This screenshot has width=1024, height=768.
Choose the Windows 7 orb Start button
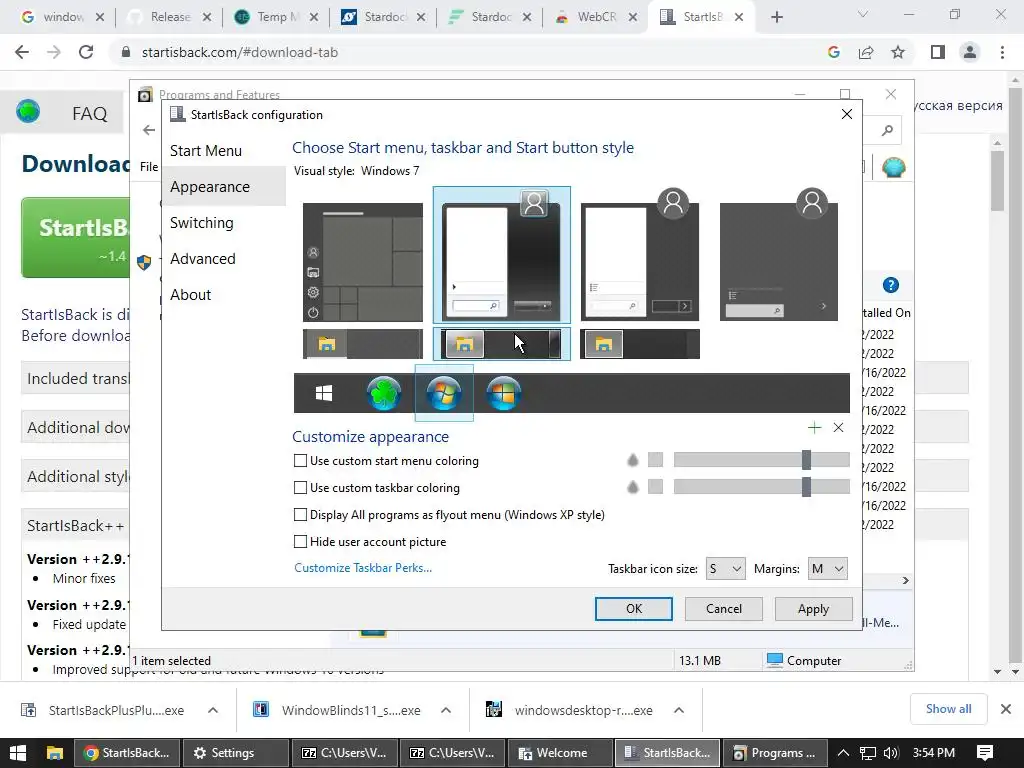pyautogui.click(x=444, y=393)
